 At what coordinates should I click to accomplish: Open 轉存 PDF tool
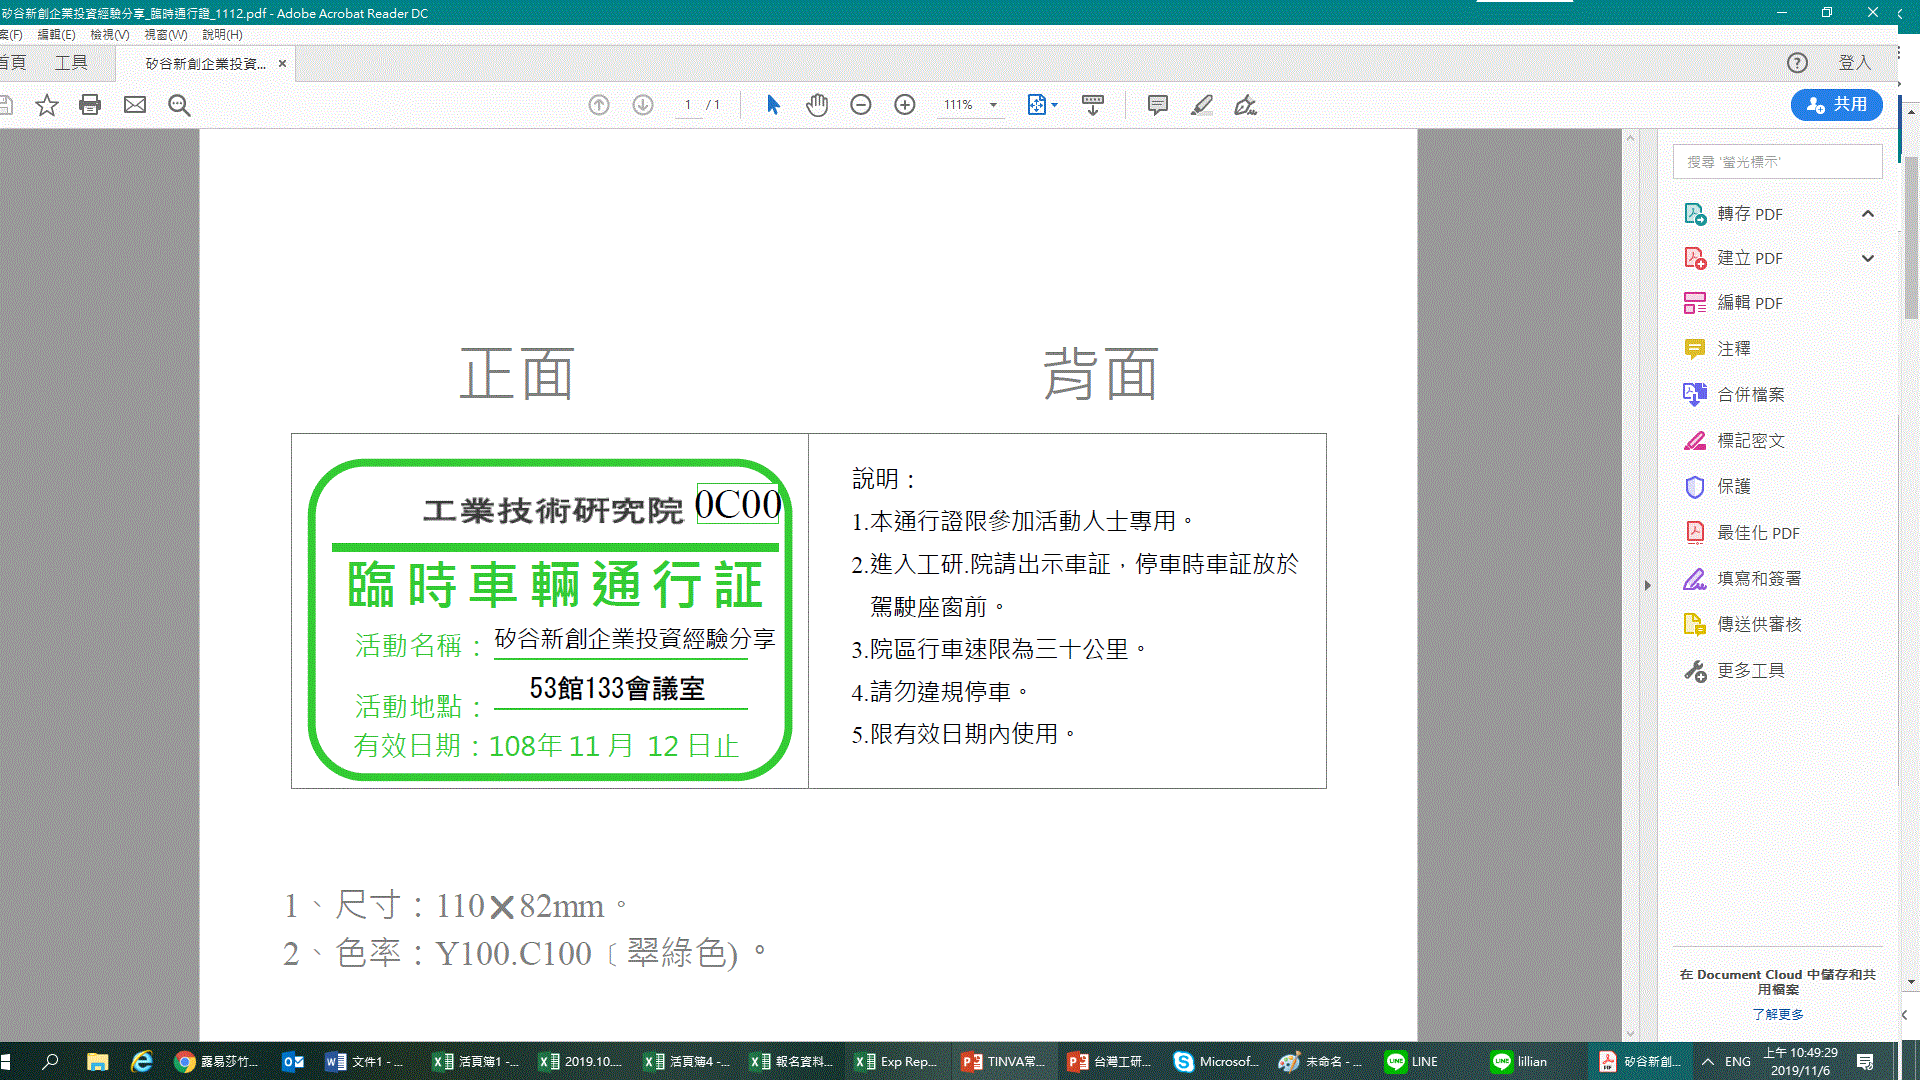tap(1750, 214)
